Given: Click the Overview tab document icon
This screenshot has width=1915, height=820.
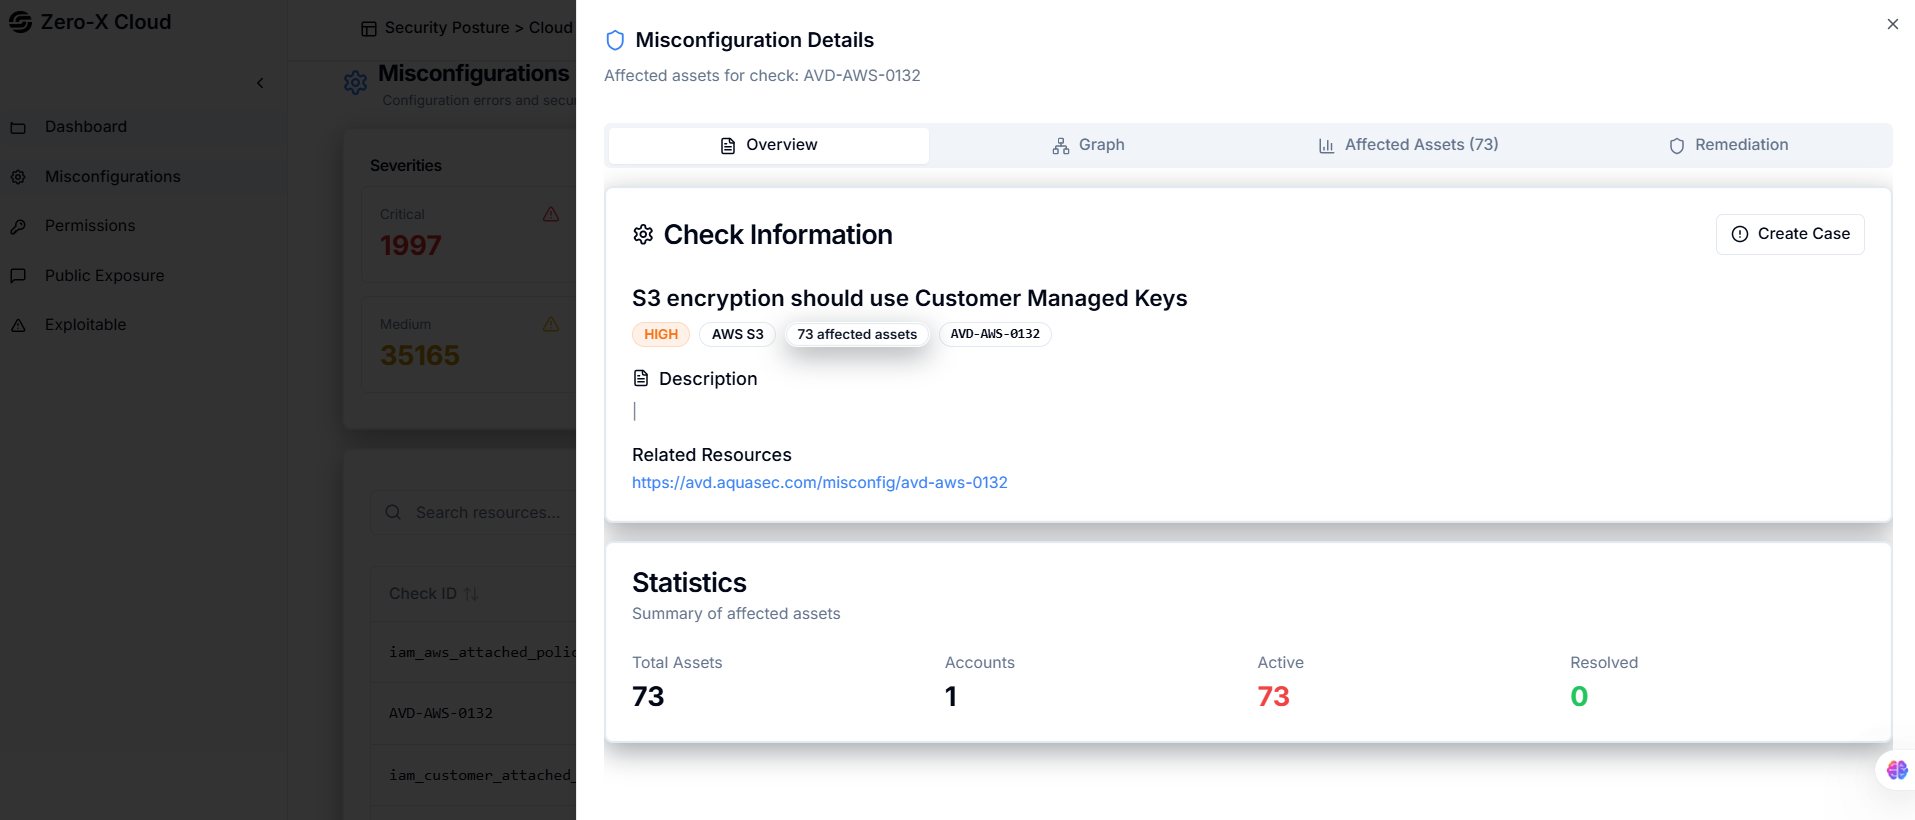Looking at the screenshot, I should click(728, 146).
